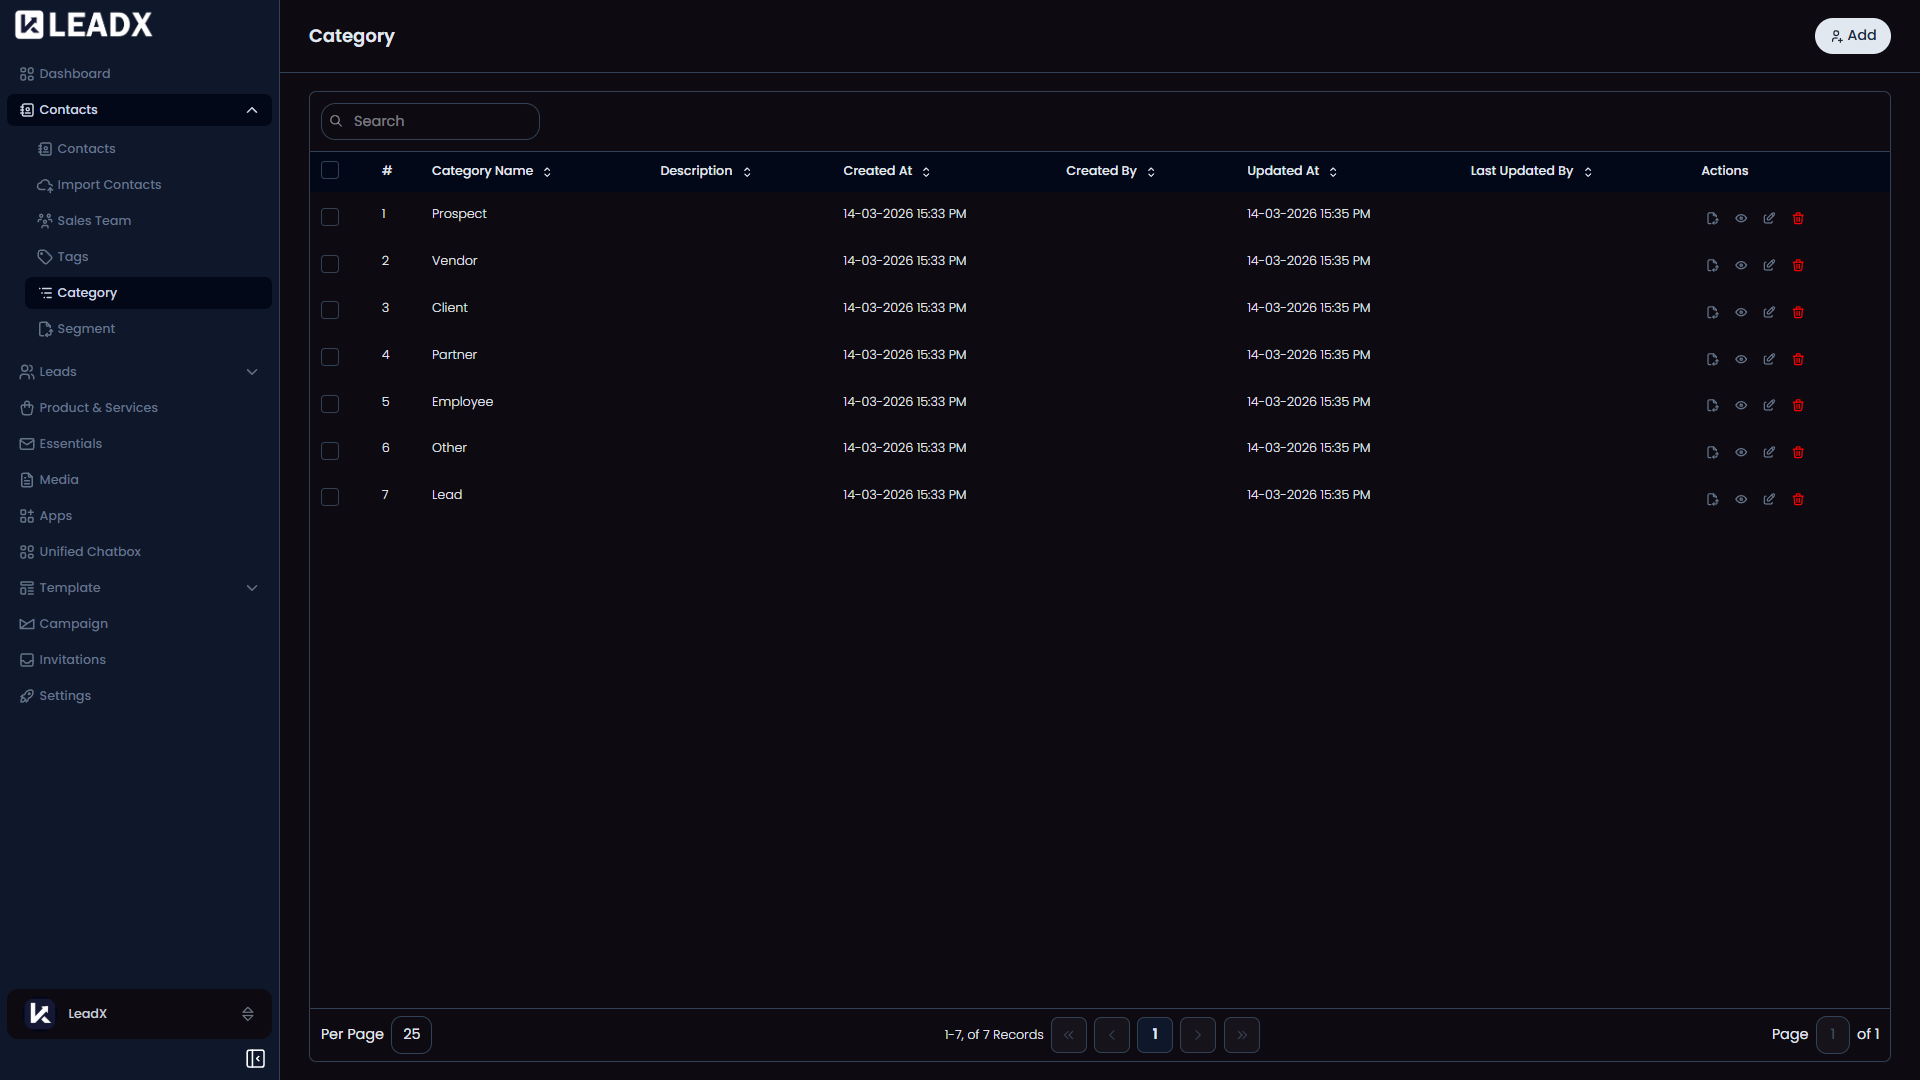
Task: Toggle the Created At column sort arrows
Action: pyautogui.click(x=925, y=171)
